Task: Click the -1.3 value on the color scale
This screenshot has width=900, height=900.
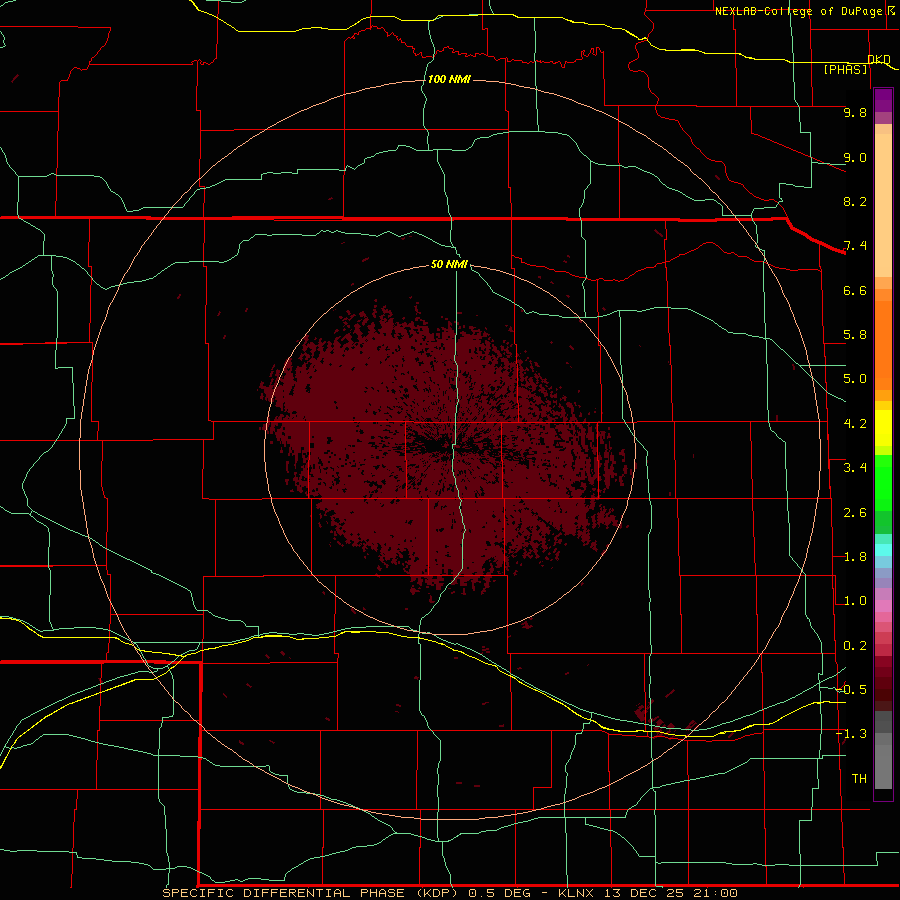Action: click(851, 734)
